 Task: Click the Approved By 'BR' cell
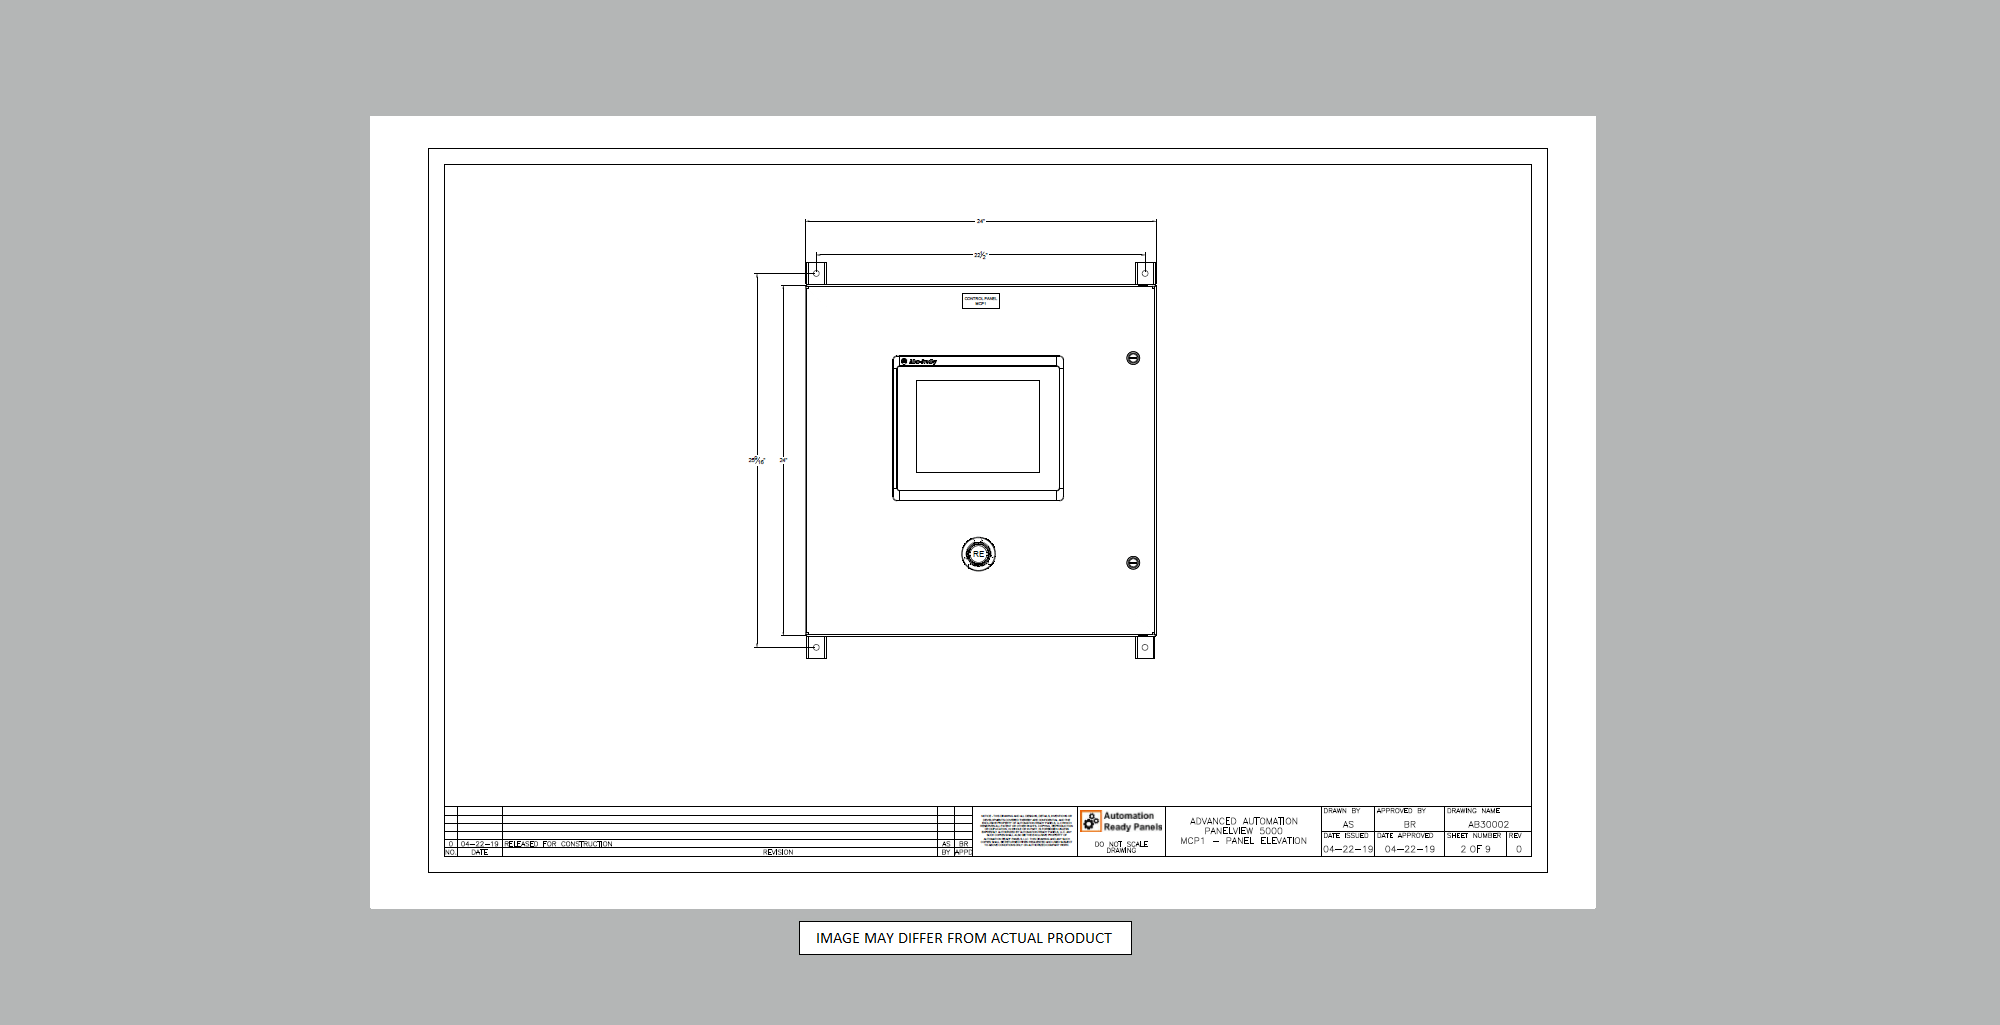[x=1409, y=824]
